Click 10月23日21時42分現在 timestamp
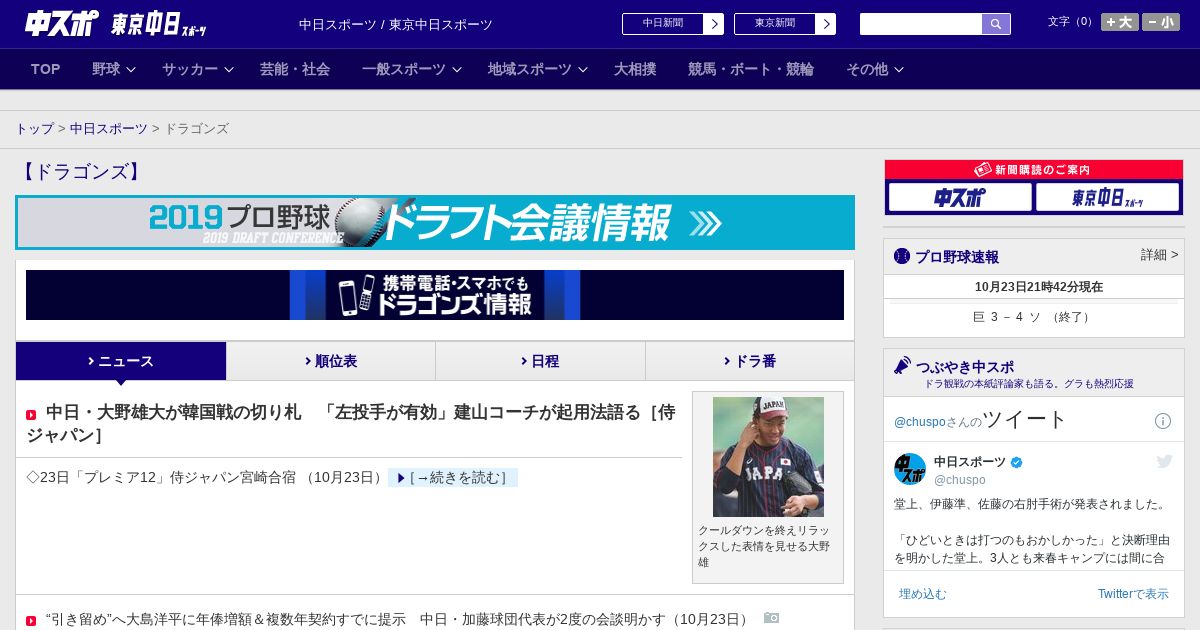The image size is (1200, 630). [1039, 287]
